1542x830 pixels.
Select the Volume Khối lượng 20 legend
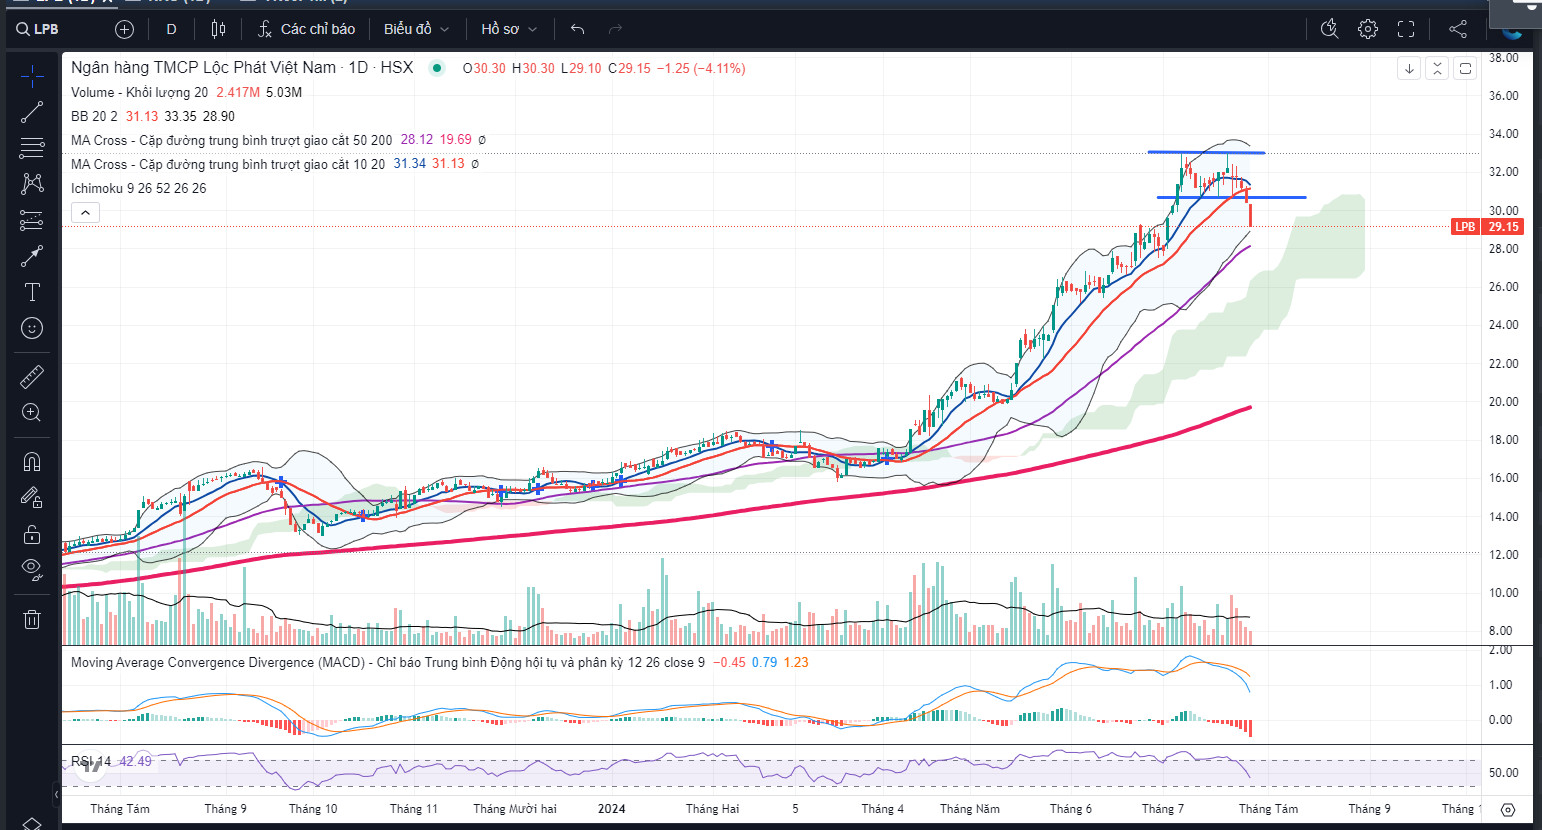click(x=139, y=92)
